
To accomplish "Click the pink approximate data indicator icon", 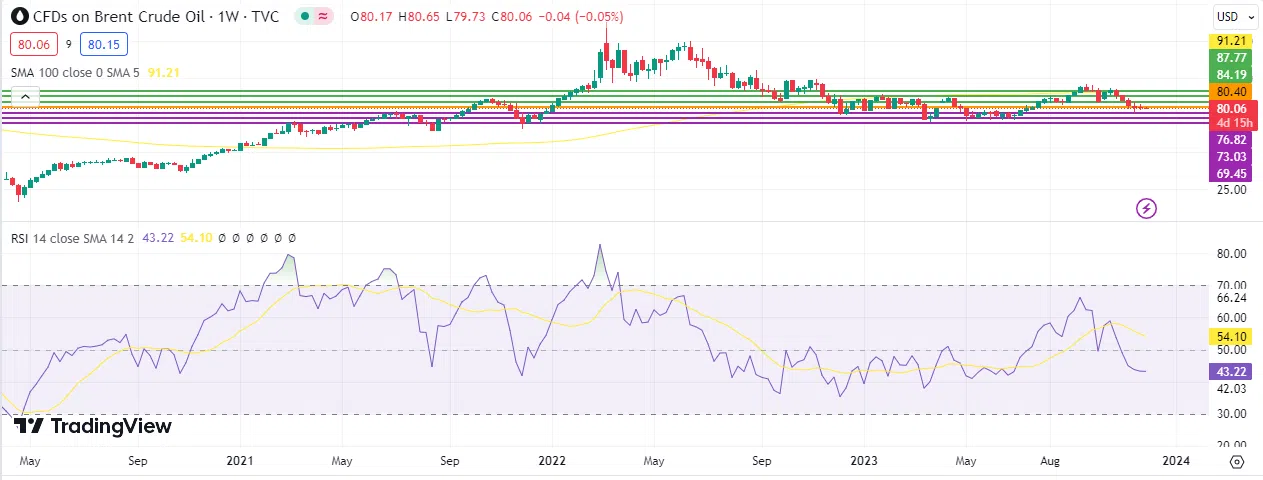I will (322, 17).
